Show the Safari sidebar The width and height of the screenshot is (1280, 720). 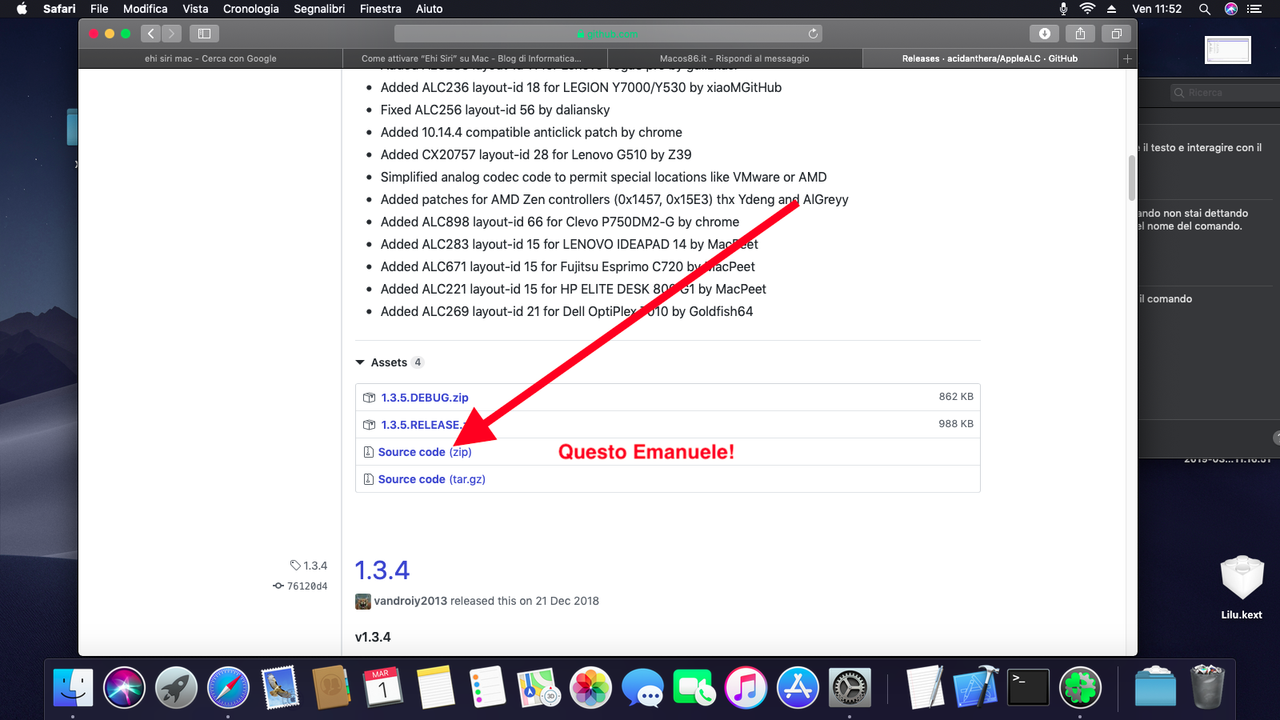click(204, 33)
